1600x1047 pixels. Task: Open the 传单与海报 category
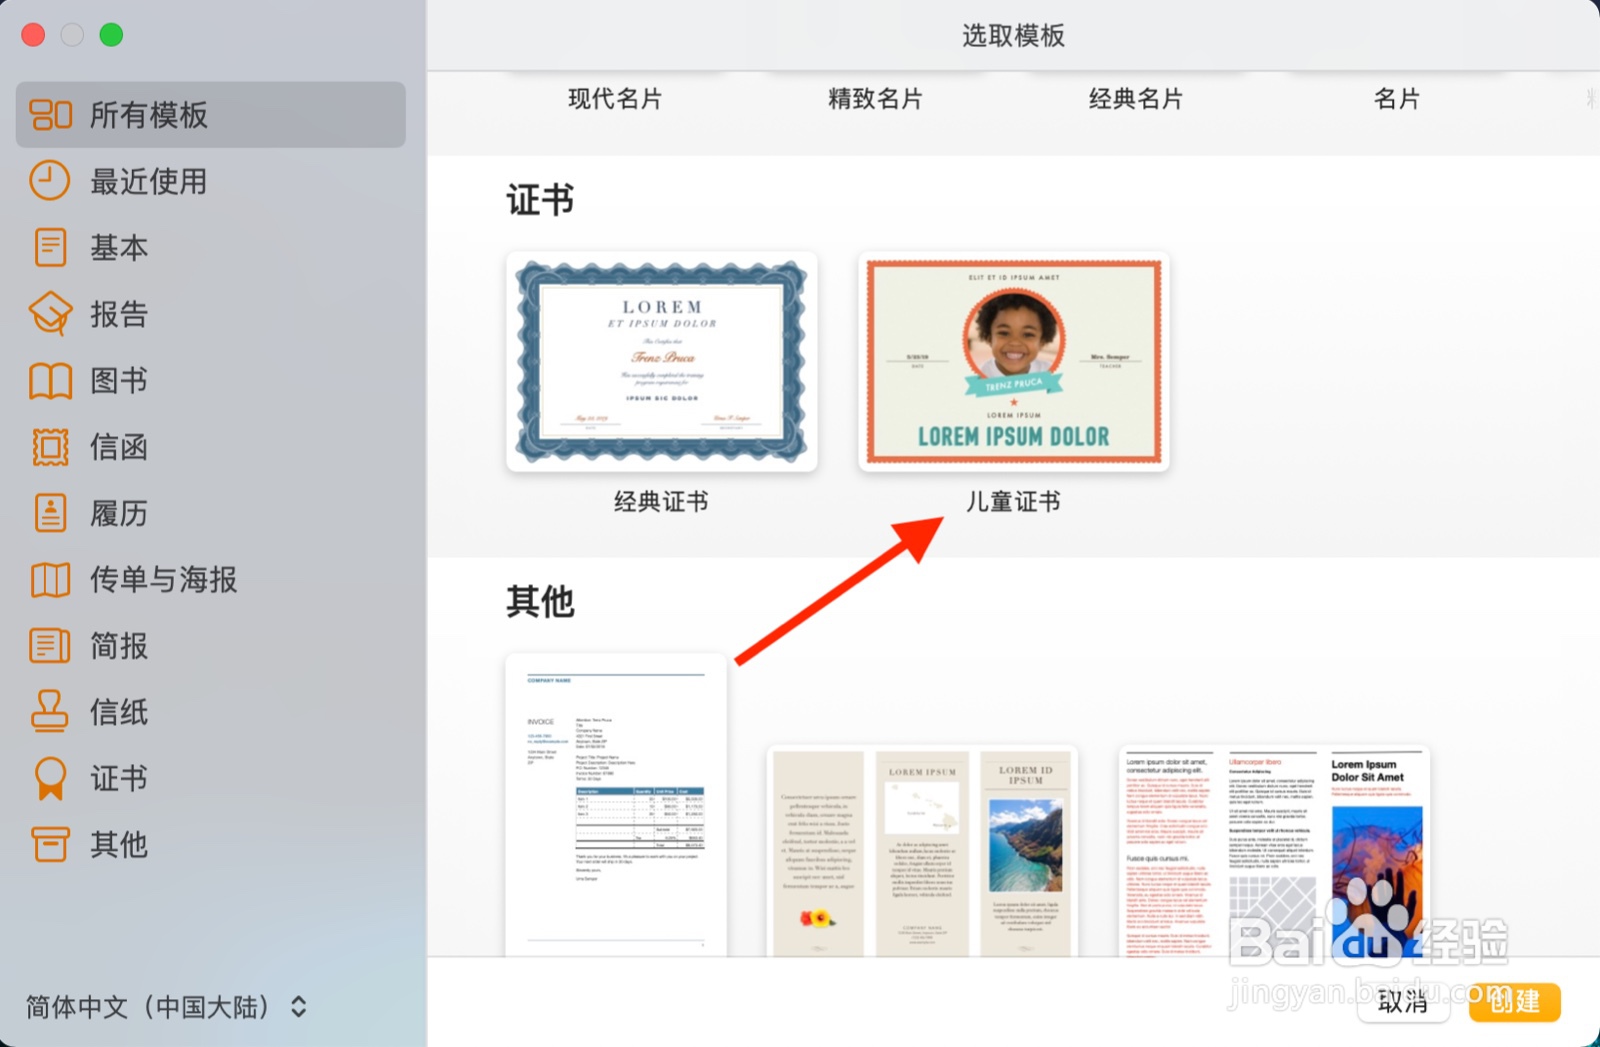pyautogui.click(x=49, y=580)
